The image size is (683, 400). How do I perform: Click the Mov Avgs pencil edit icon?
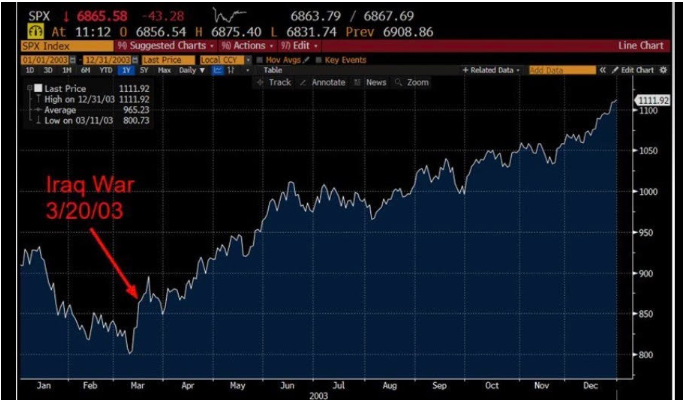click(306, 60)
